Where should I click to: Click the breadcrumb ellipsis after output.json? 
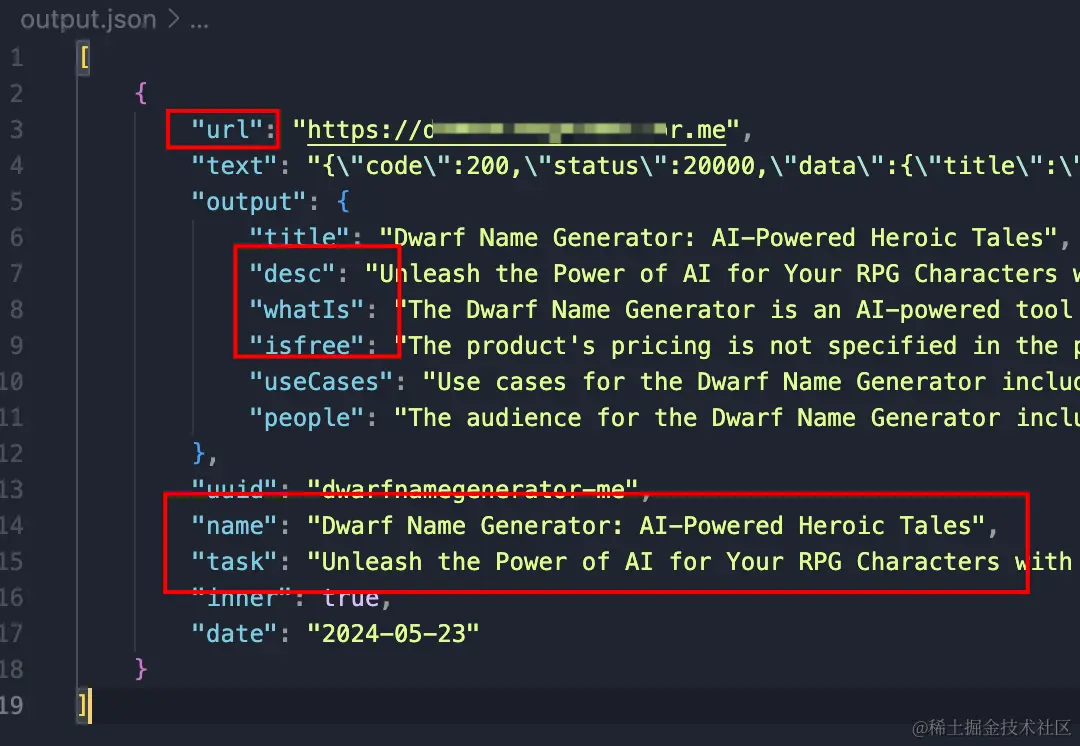pos(199,23)
